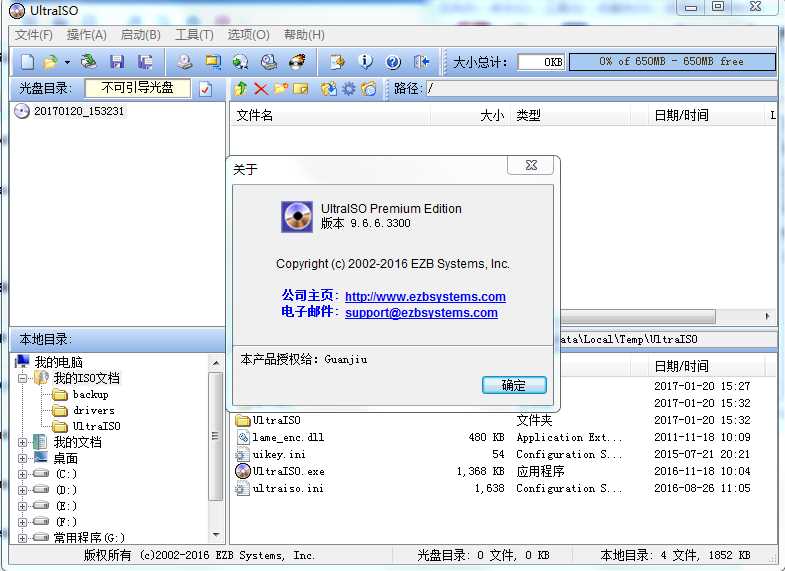This screenshot has height=571, width=785.
Task: Expand the (F:) drive node
Action: tap(23, 522)
